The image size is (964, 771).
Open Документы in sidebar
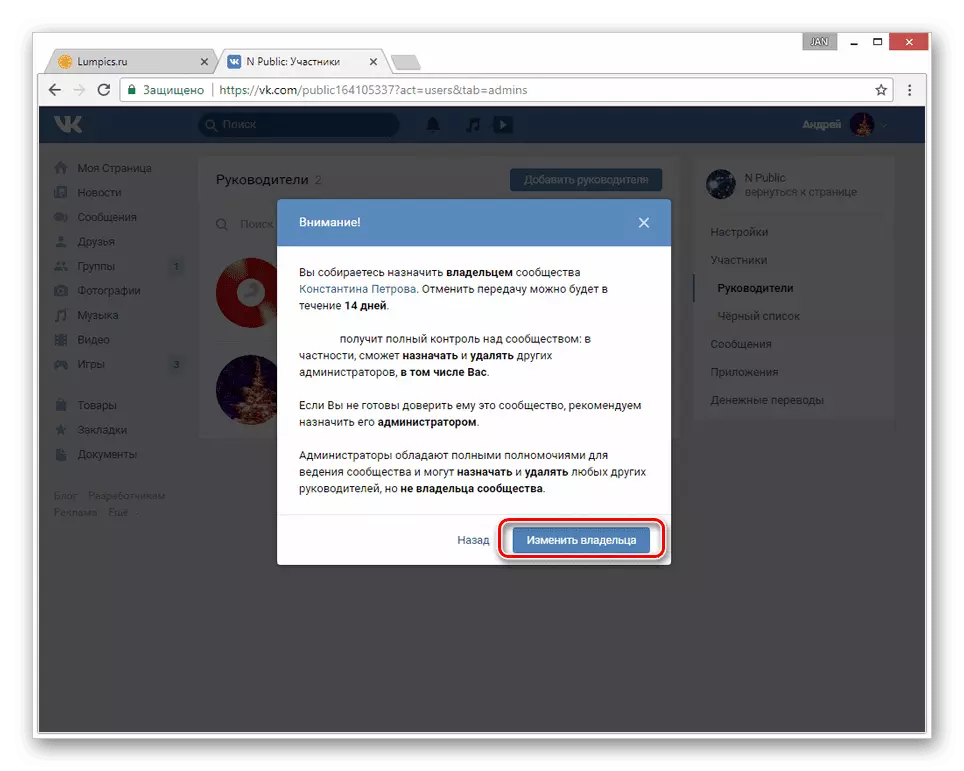[107, 454]
